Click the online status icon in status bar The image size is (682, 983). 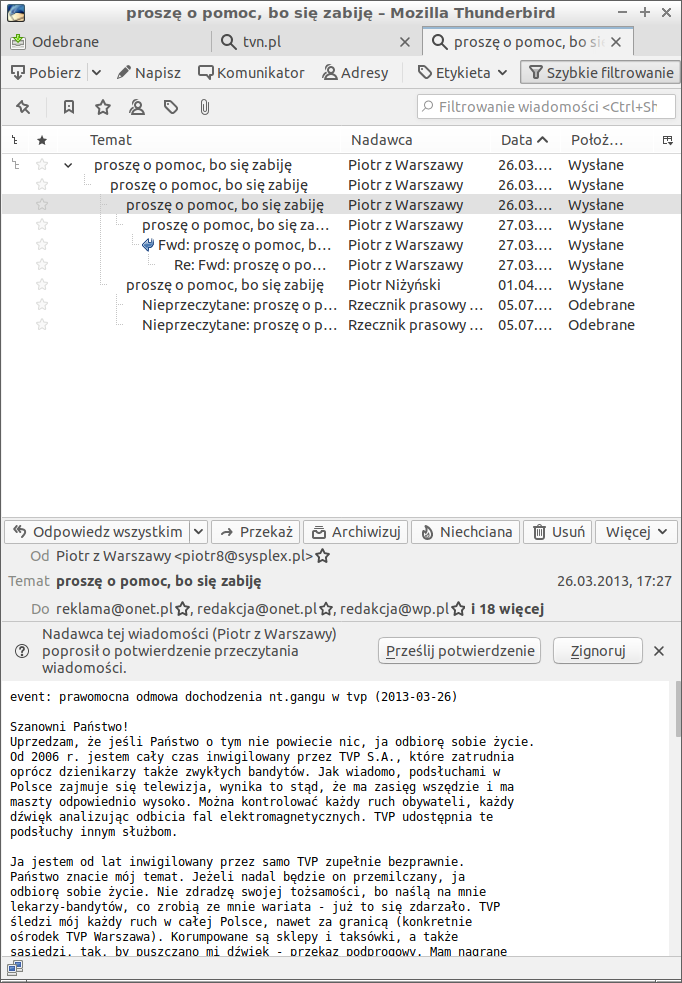point(15,969)
